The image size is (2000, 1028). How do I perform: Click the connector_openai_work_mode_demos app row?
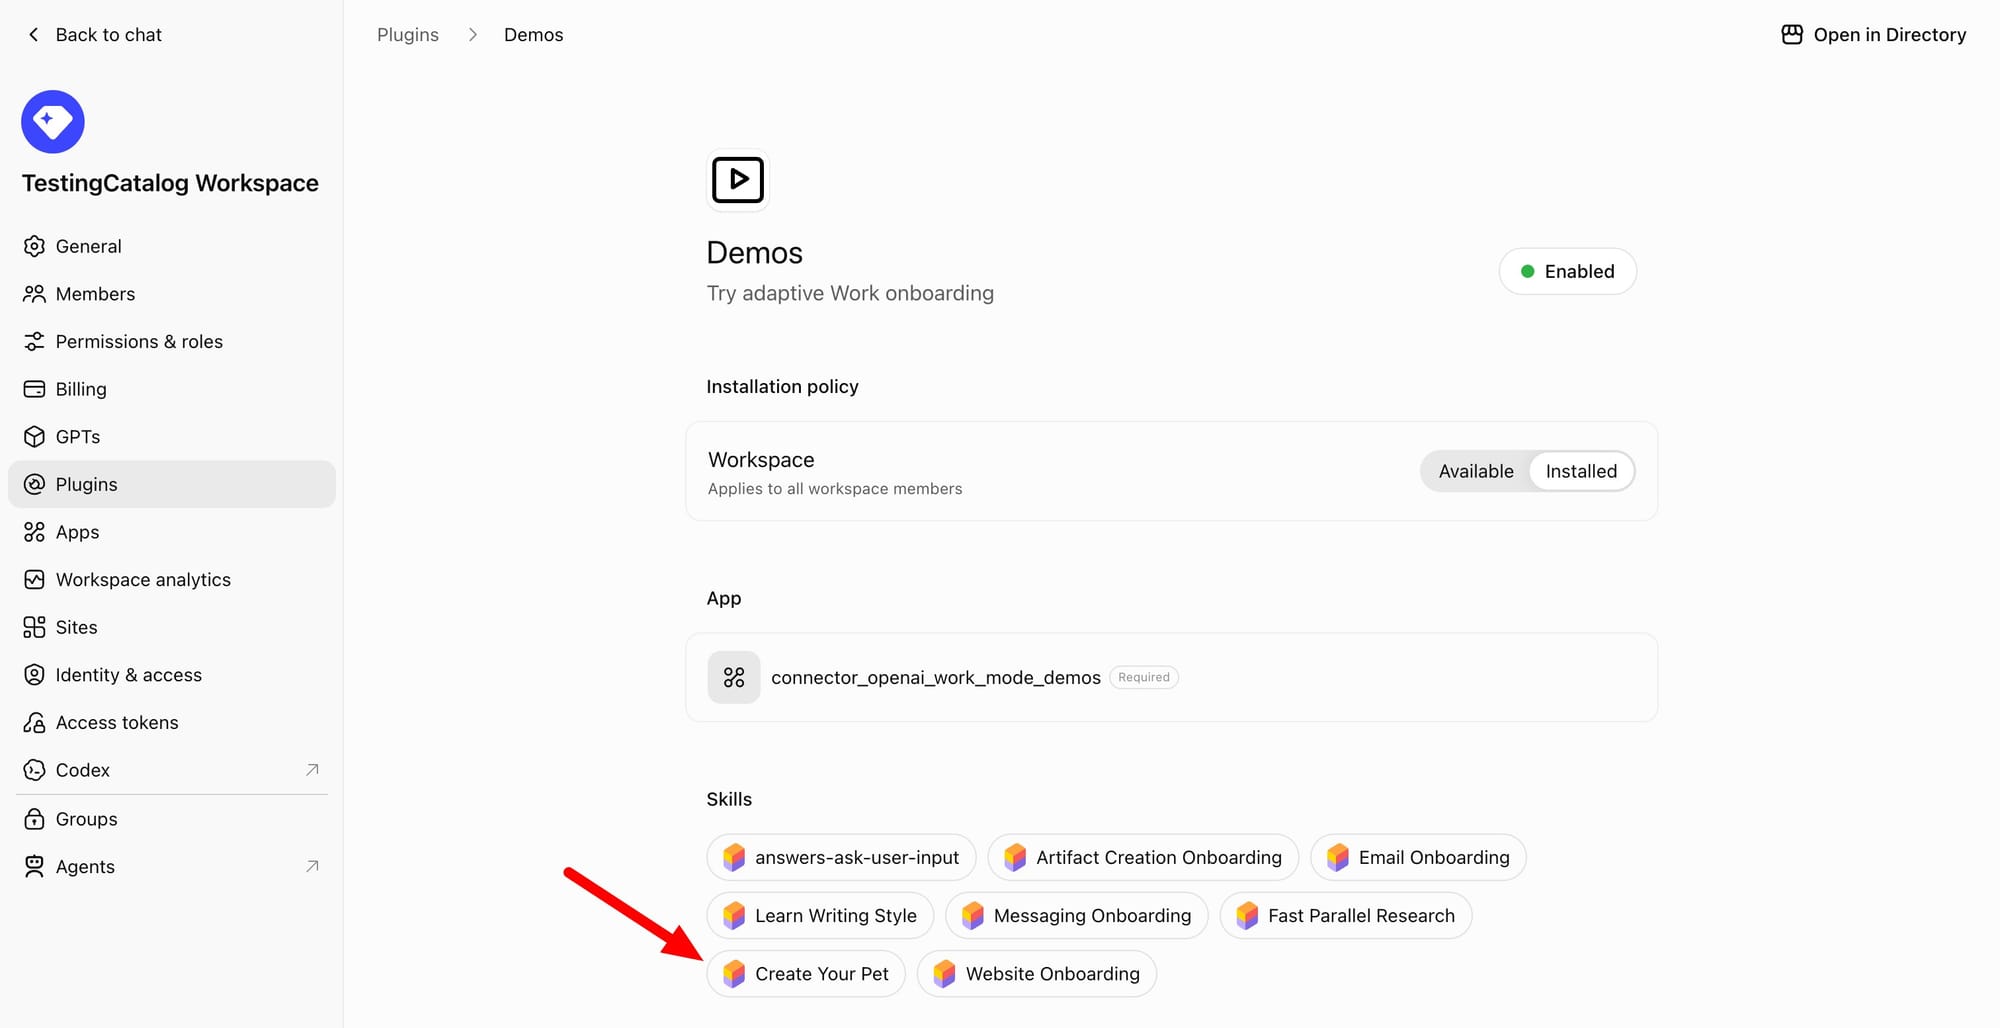point(1171,678)
